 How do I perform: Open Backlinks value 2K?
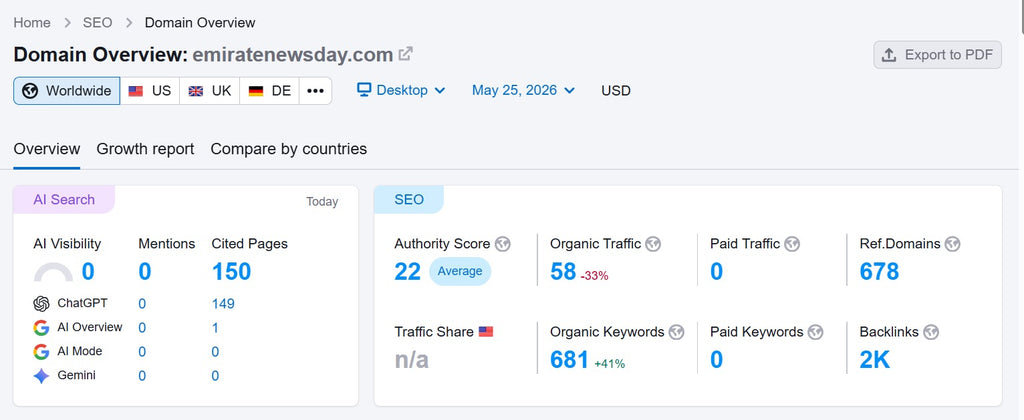(x=874, y=359)
